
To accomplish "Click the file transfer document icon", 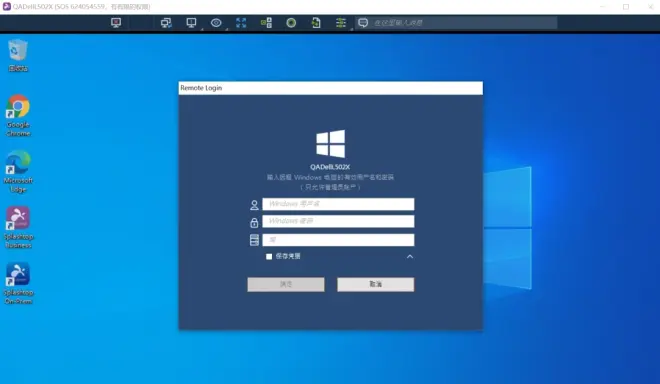I will coord(316,23).
